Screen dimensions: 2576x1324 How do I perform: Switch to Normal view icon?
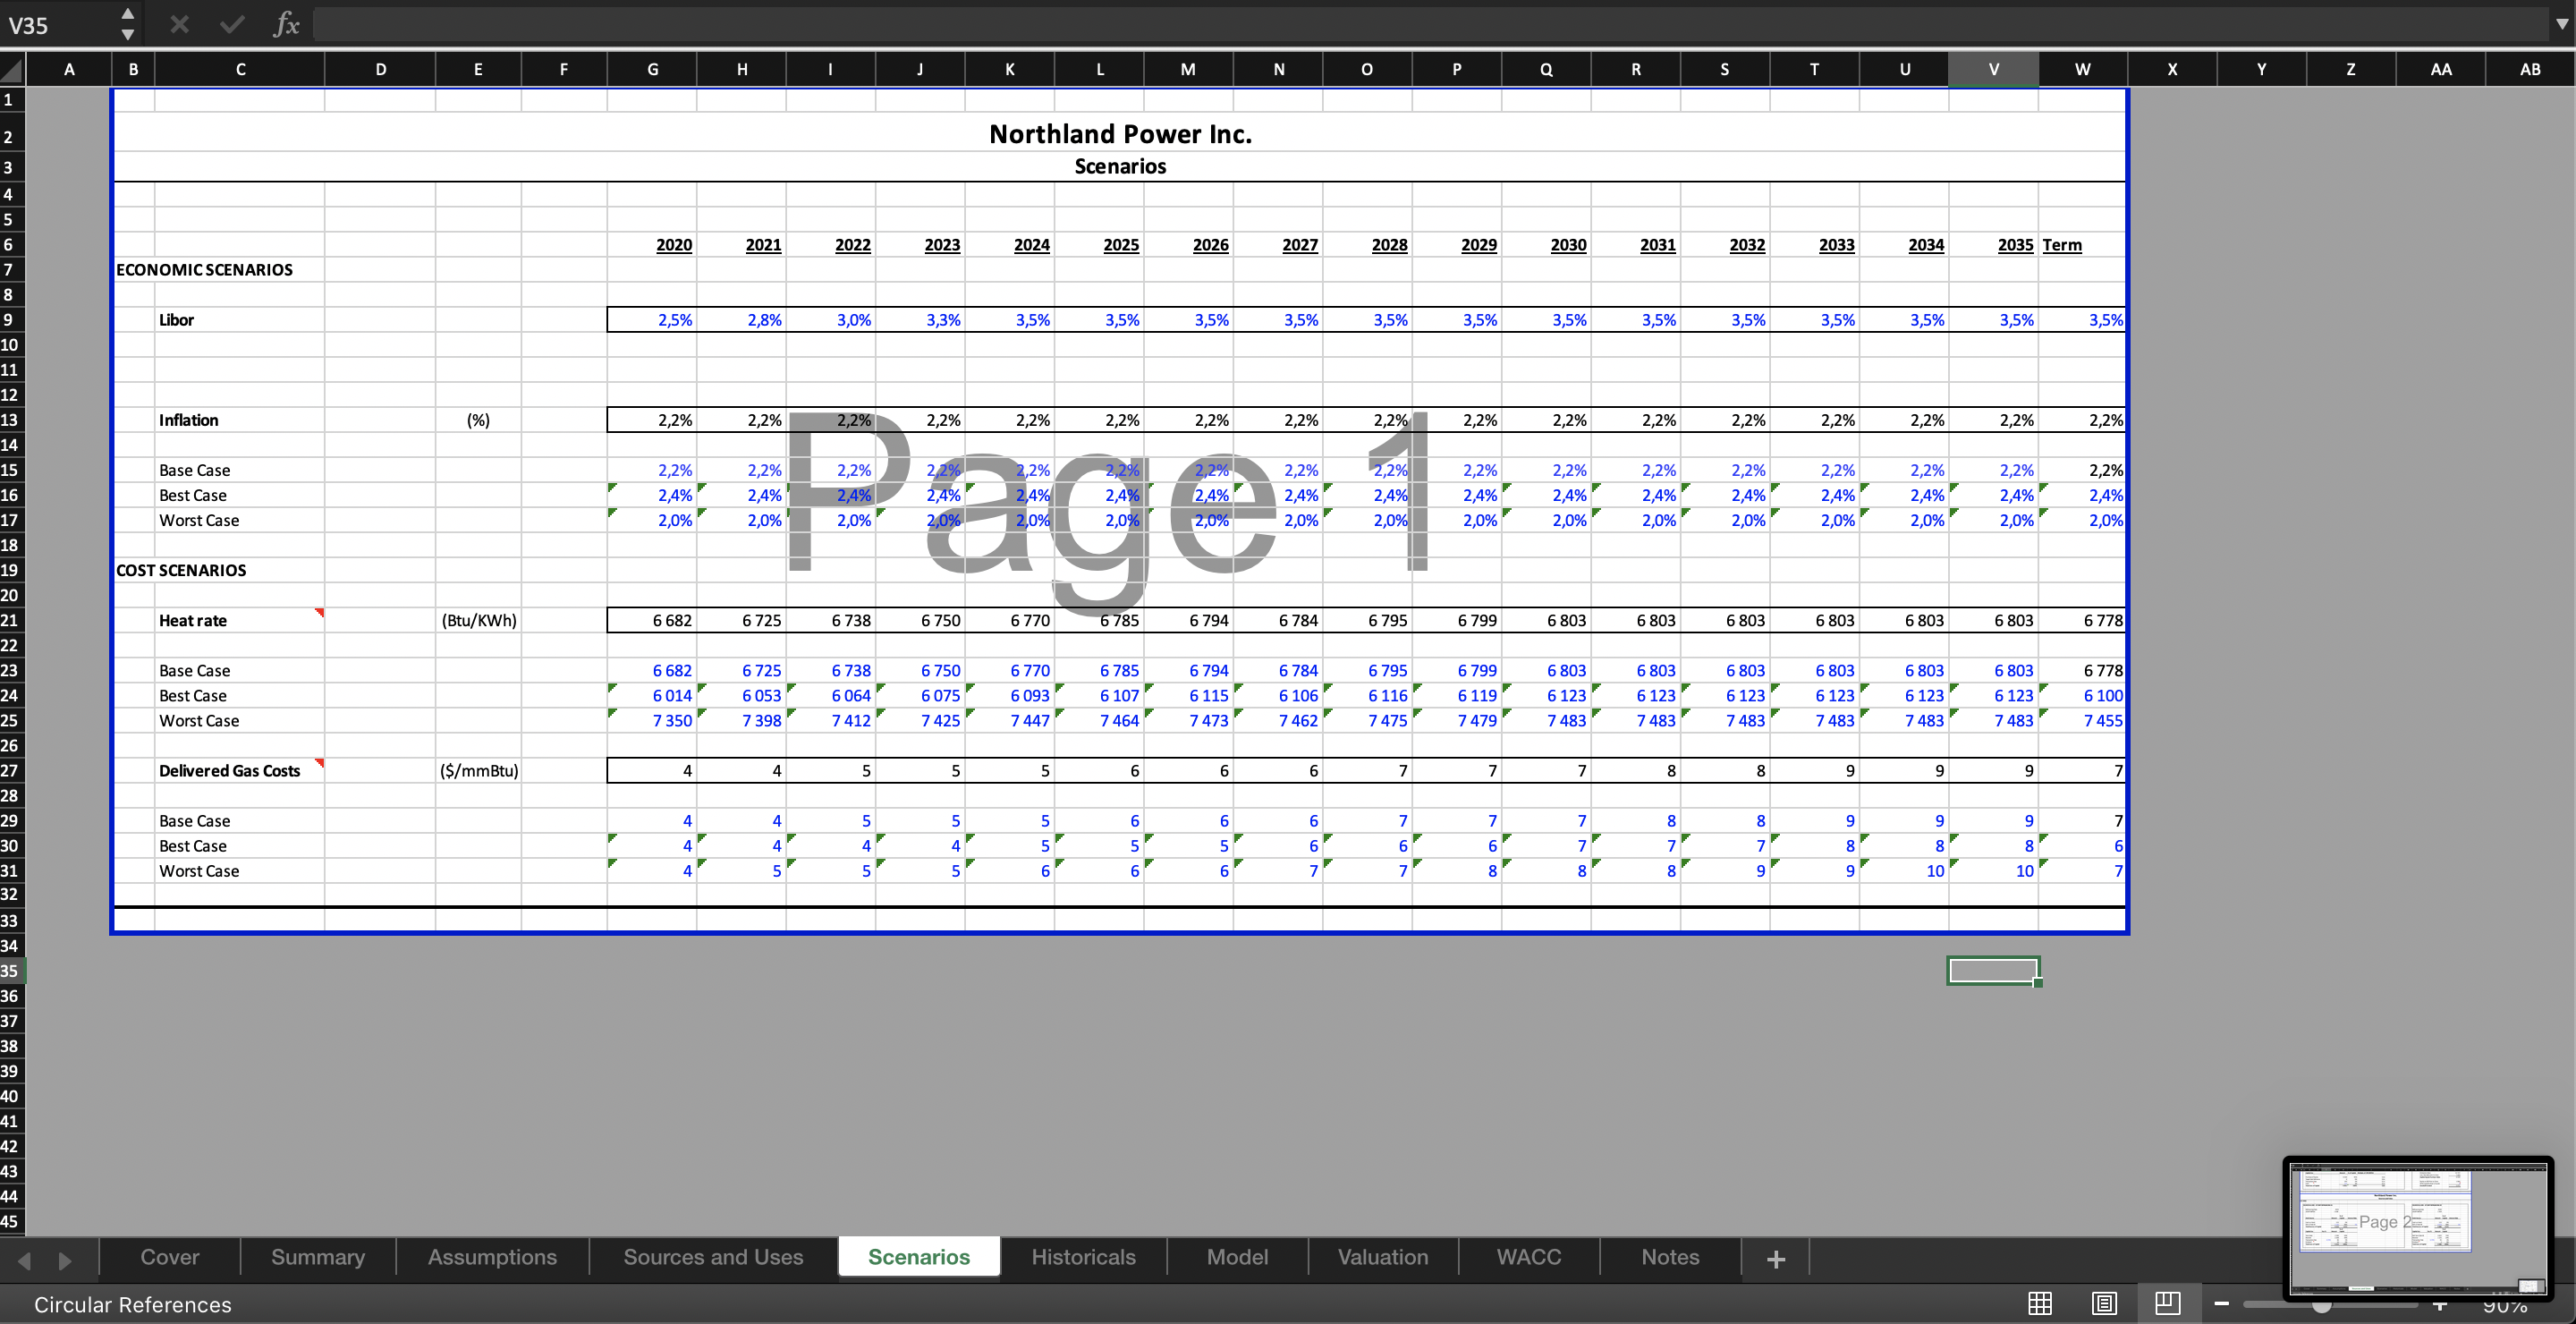tap(2040, 1303)
